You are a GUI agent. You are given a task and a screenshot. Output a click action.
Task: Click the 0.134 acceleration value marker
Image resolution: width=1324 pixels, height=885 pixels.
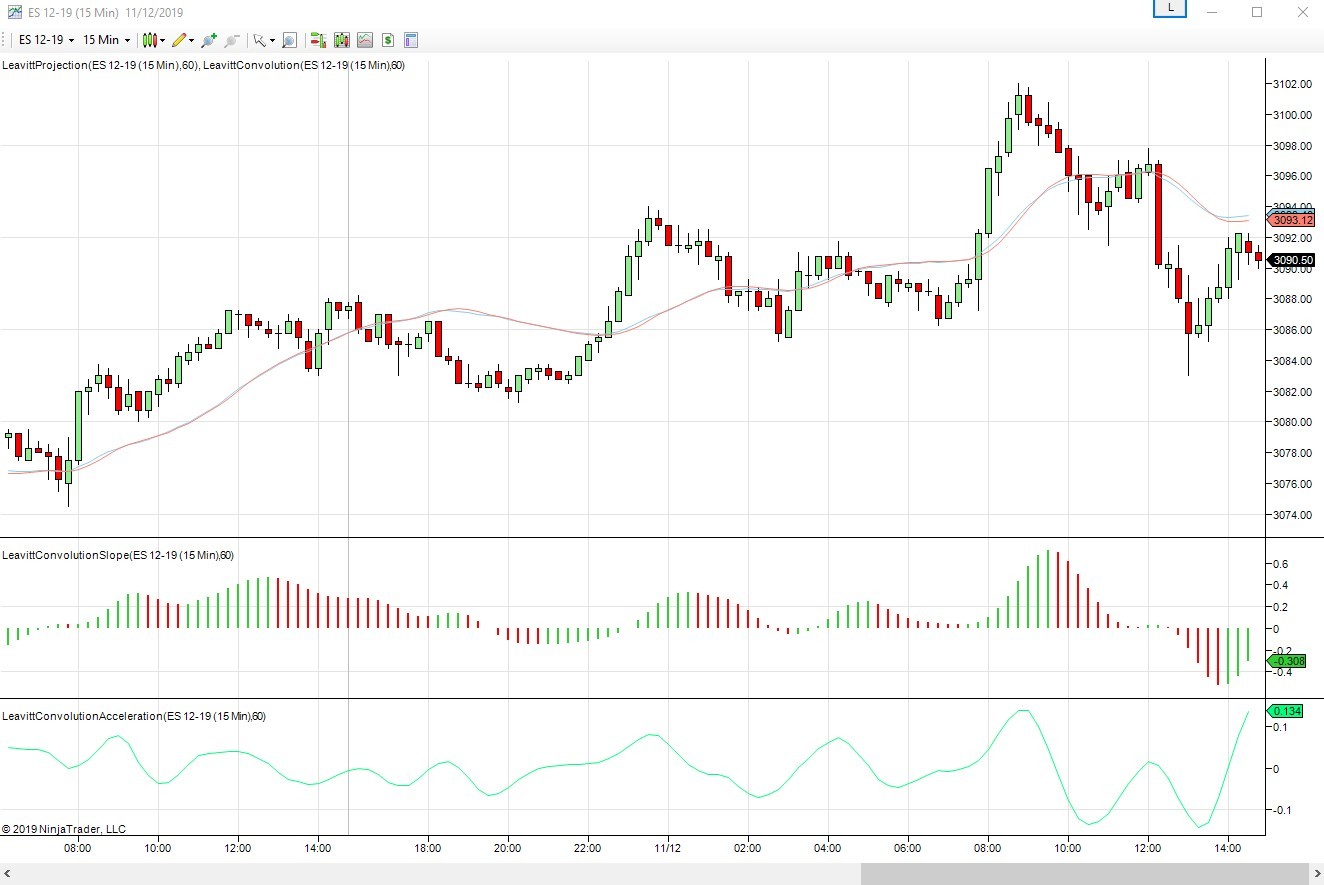click(1286, 711)
